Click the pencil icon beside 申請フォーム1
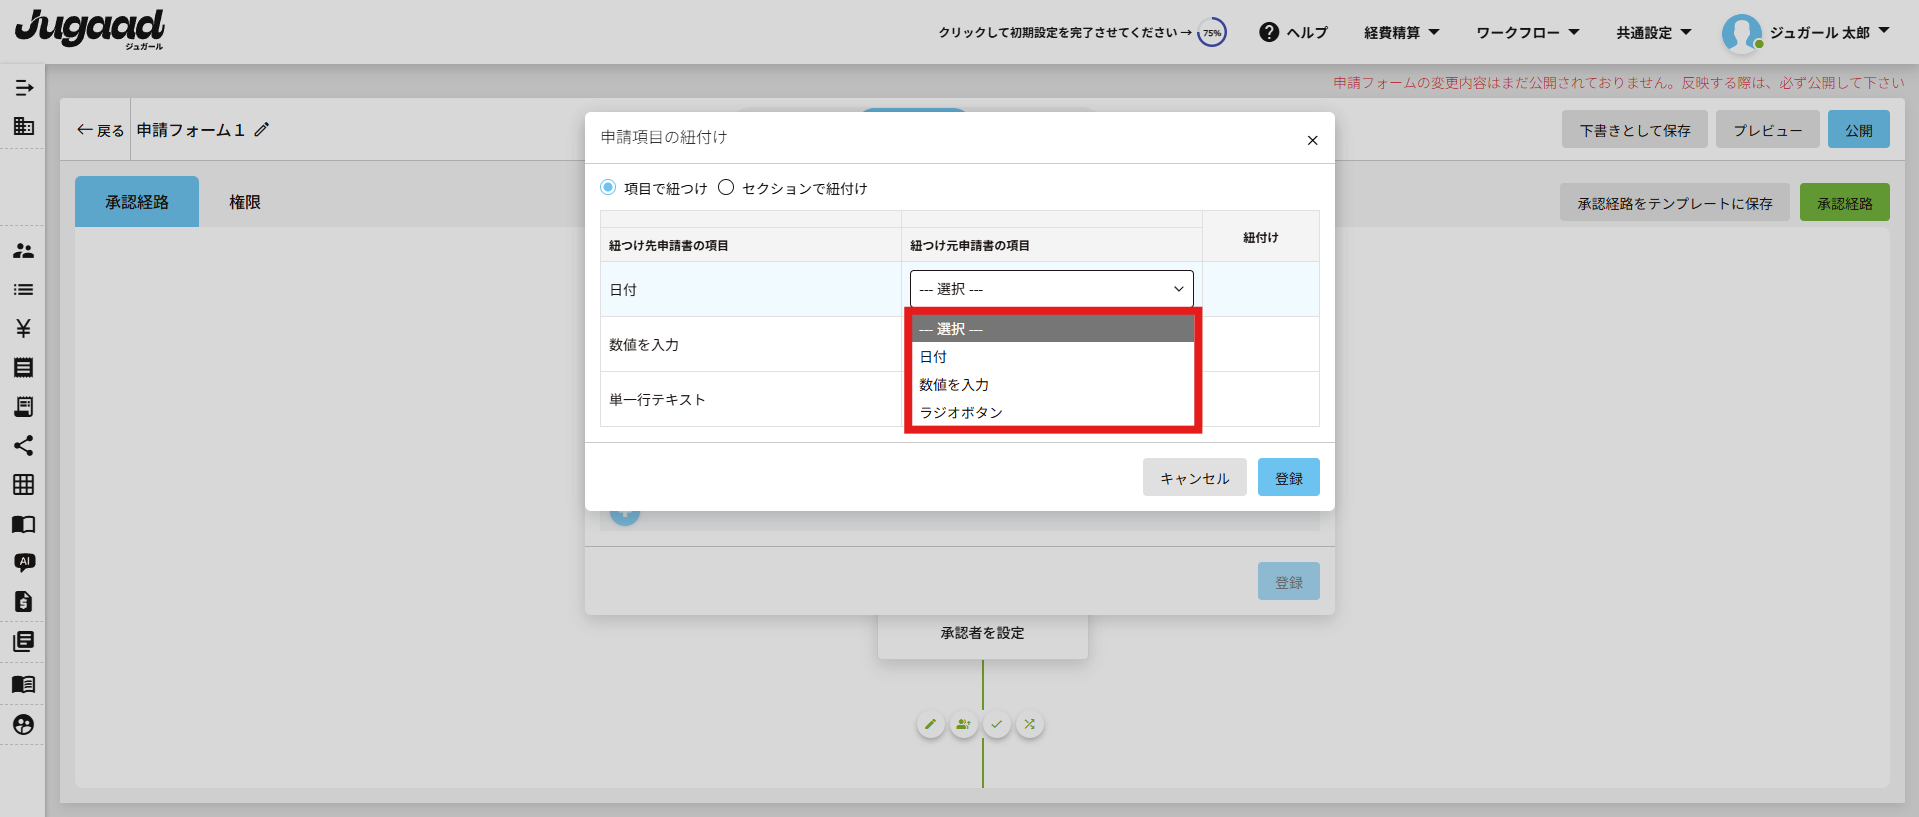 pyautogui.click(x=262, y=130)
